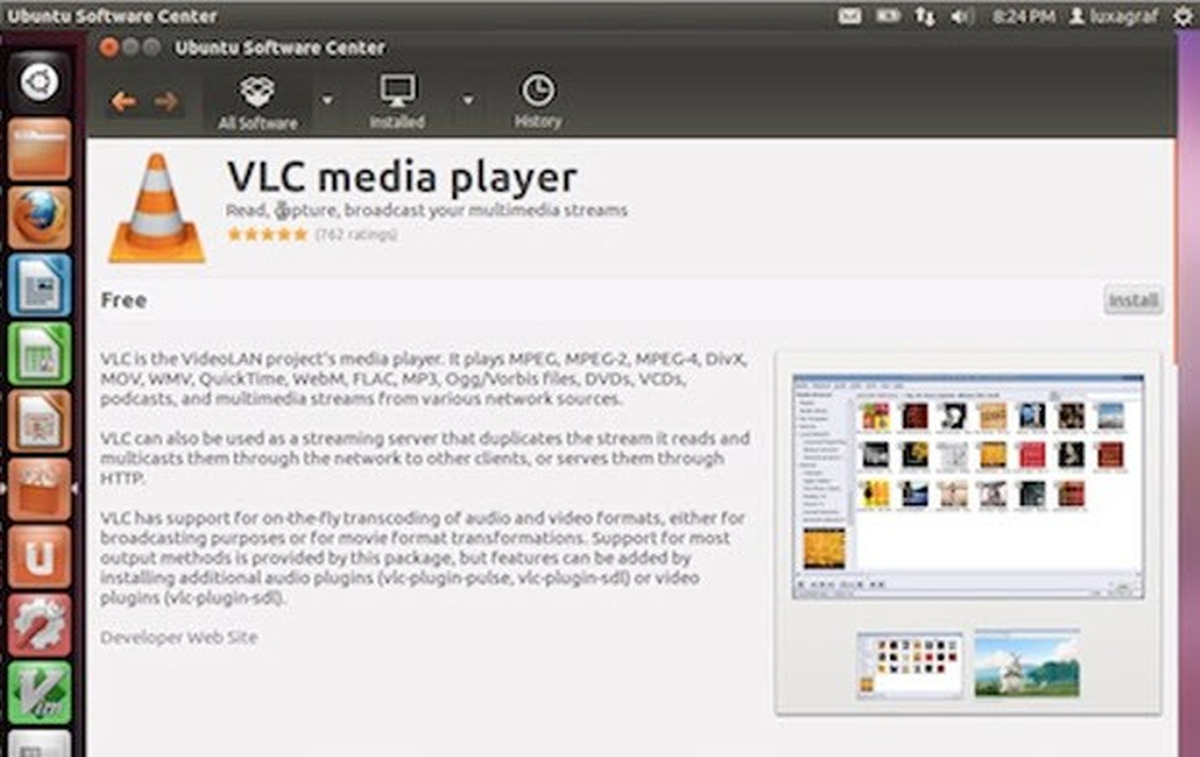Install VLC media player

point(1133,301)
